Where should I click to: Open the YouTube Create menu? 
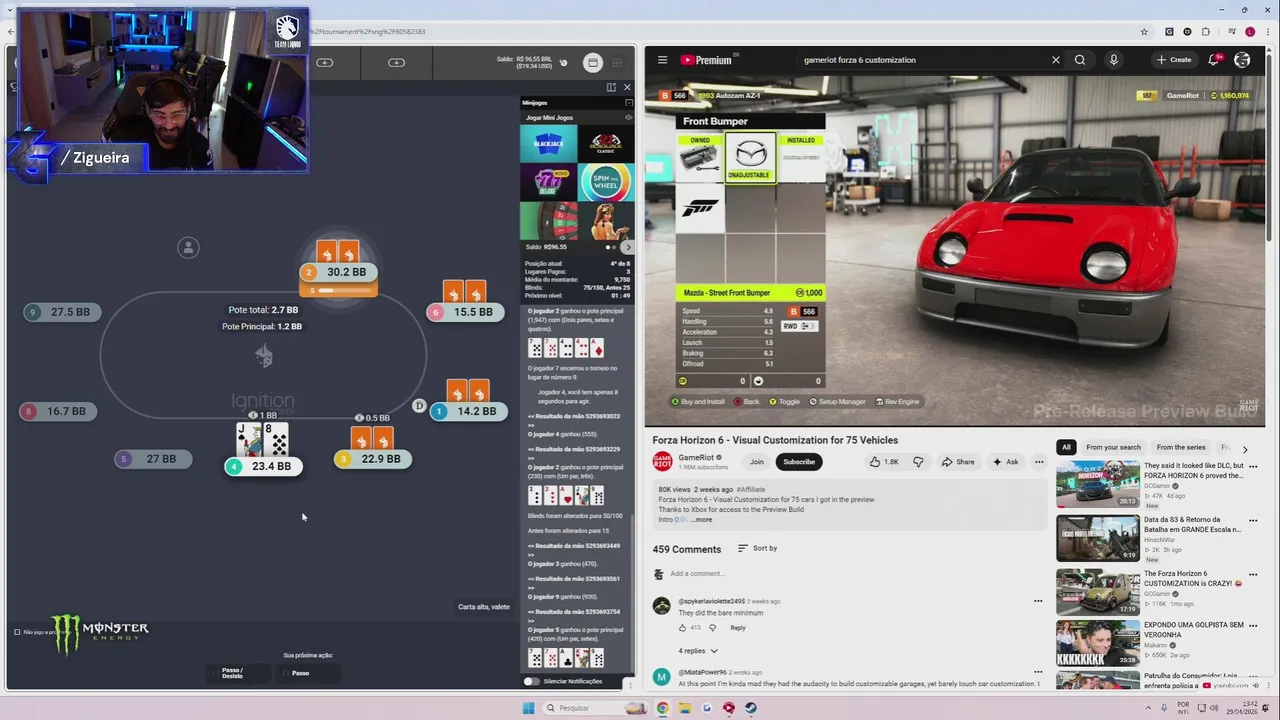click(x=1174, y=60)
